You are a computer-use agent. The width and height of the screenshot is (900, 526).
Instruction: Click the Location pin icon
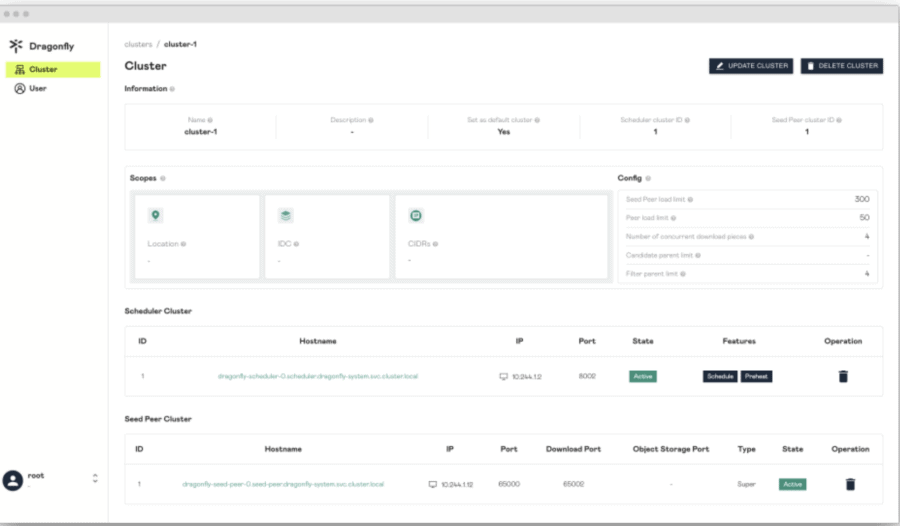tap(155, 215)
